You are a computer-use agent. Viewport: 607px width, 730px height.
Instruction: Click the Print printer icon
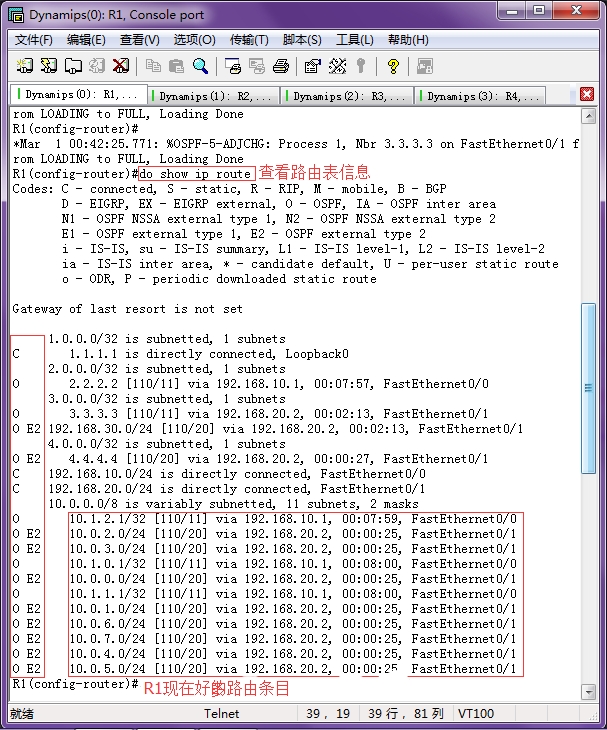[281, 66]
